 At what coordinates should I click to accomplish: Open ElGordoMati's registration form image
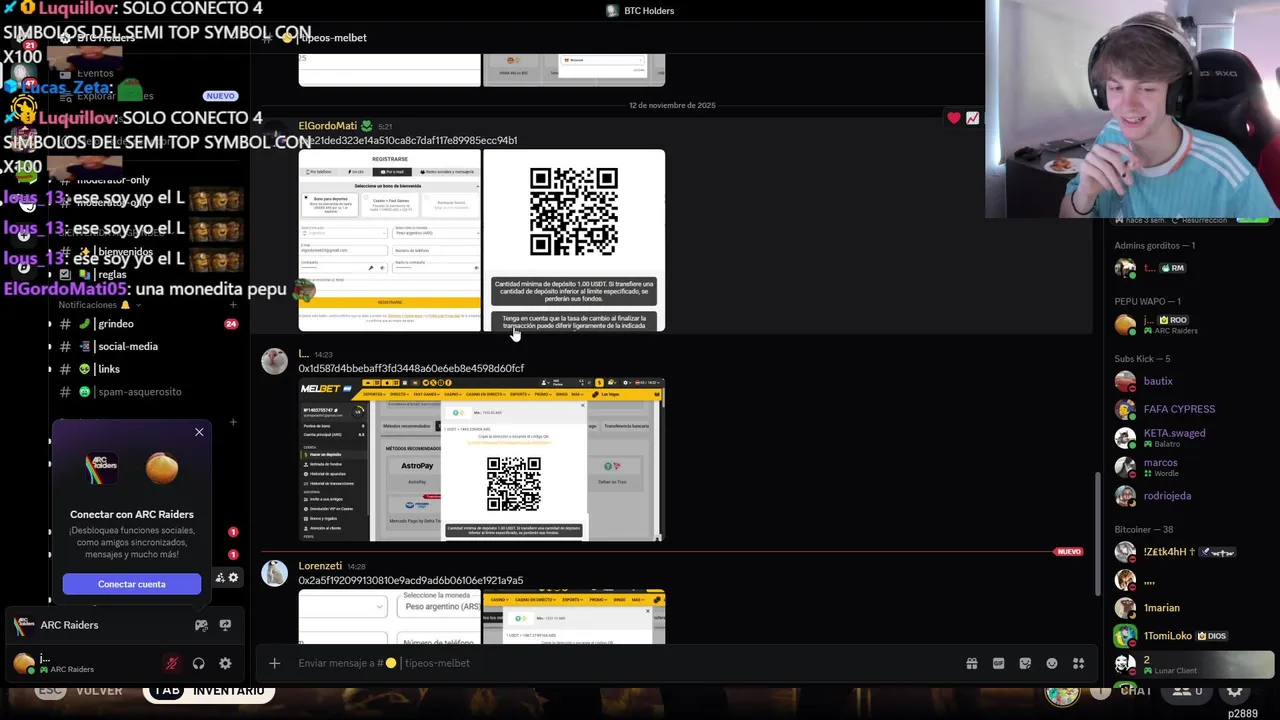[389, 240]
